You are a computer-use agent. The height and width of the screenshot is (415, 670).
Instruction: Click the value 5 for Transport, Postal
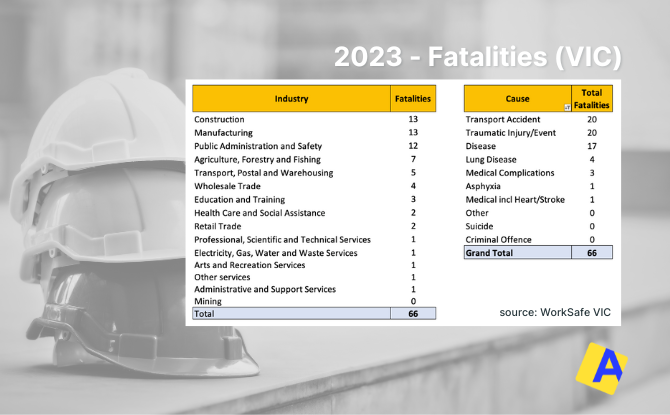[413, 172]
